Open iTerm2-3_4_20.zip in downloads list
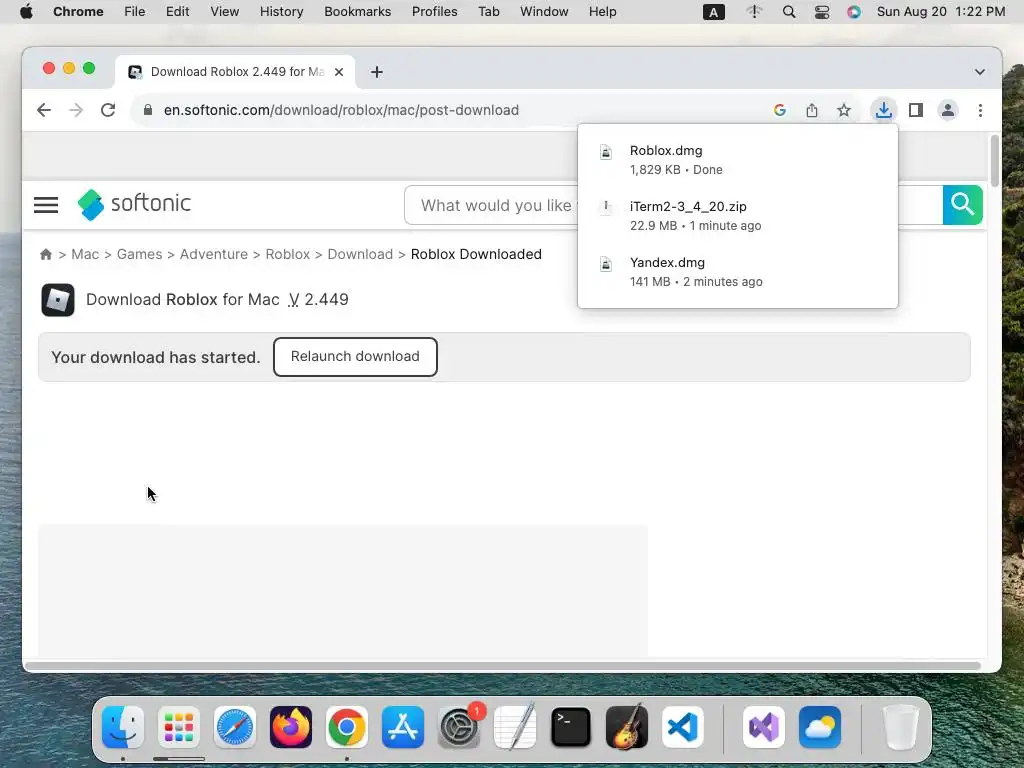 click(x=738, y=216)
